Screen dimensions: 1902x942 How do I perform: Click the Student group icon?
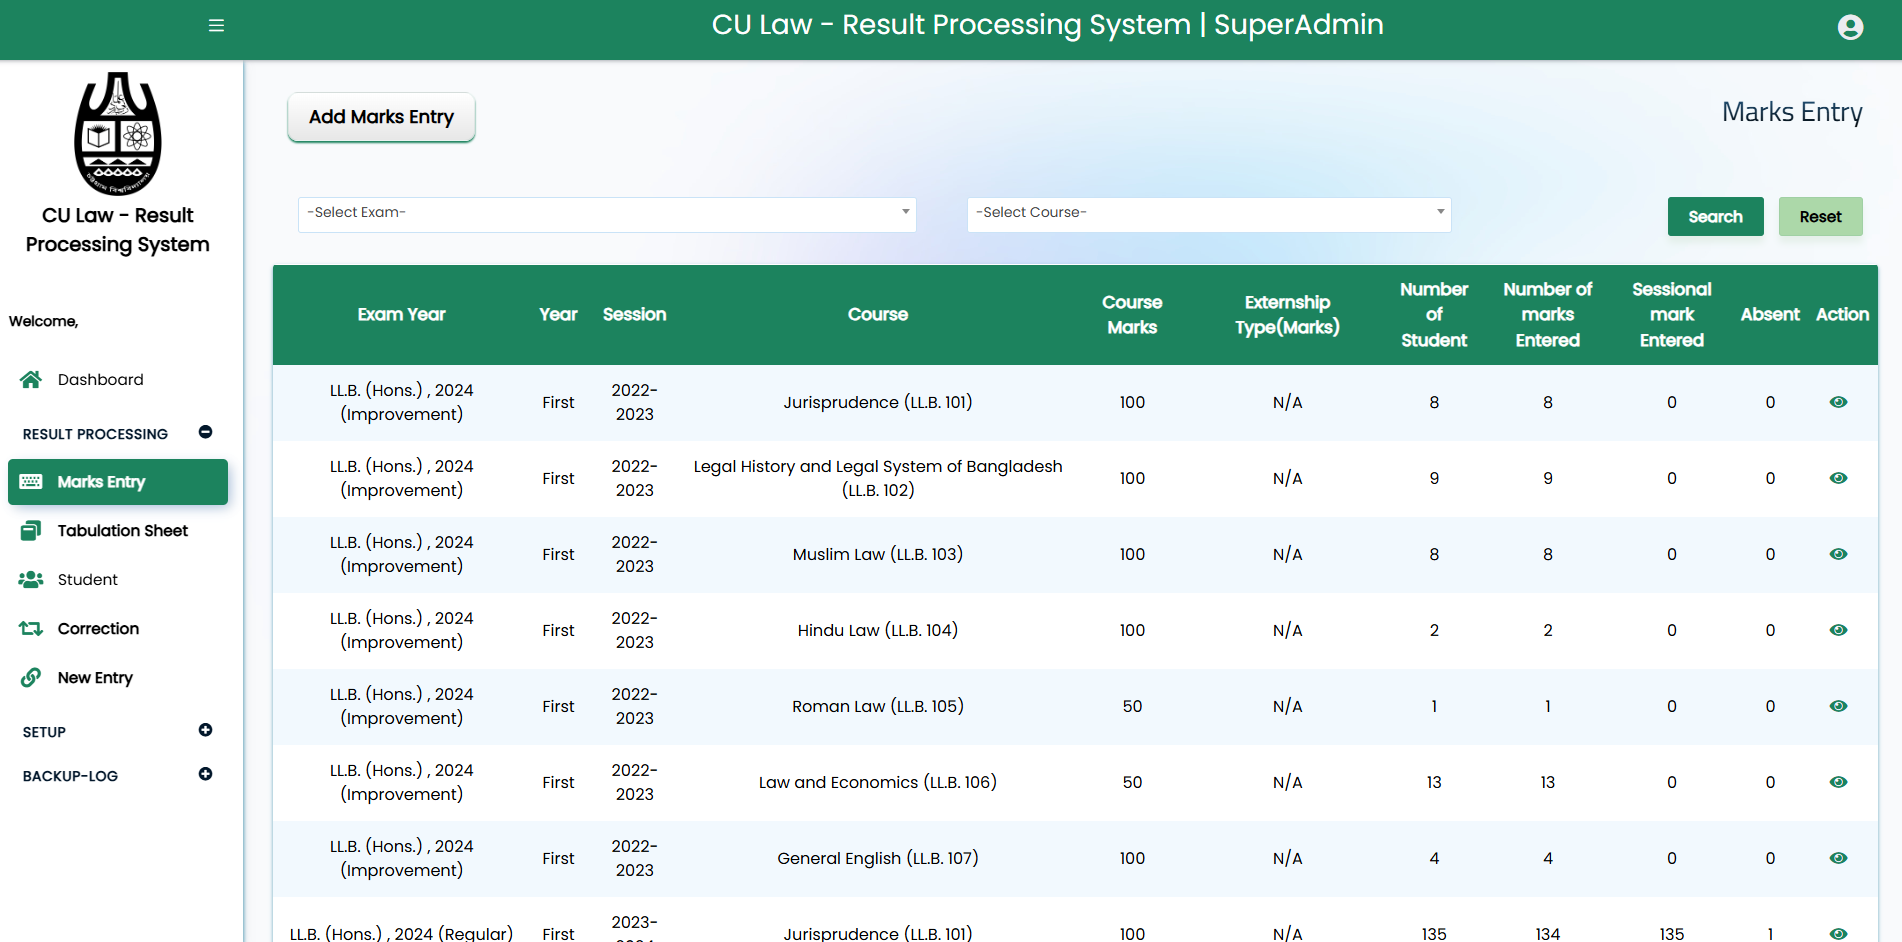pyautogui.click(x=31, y=580)
